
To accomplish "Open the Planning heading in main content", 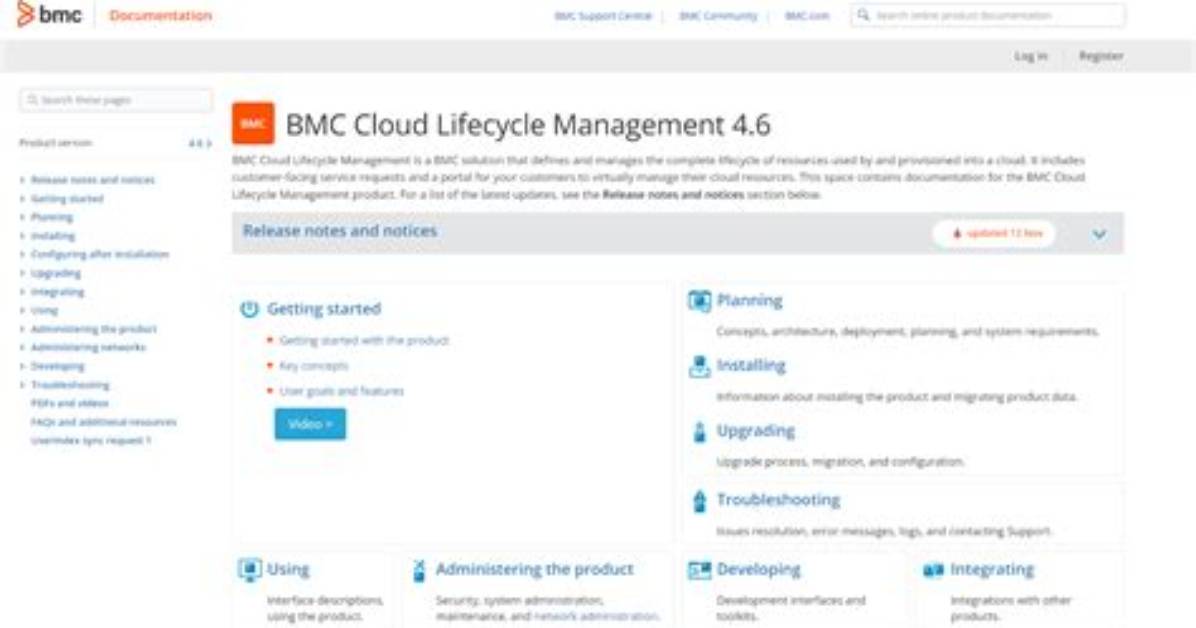I will (749, 301).
